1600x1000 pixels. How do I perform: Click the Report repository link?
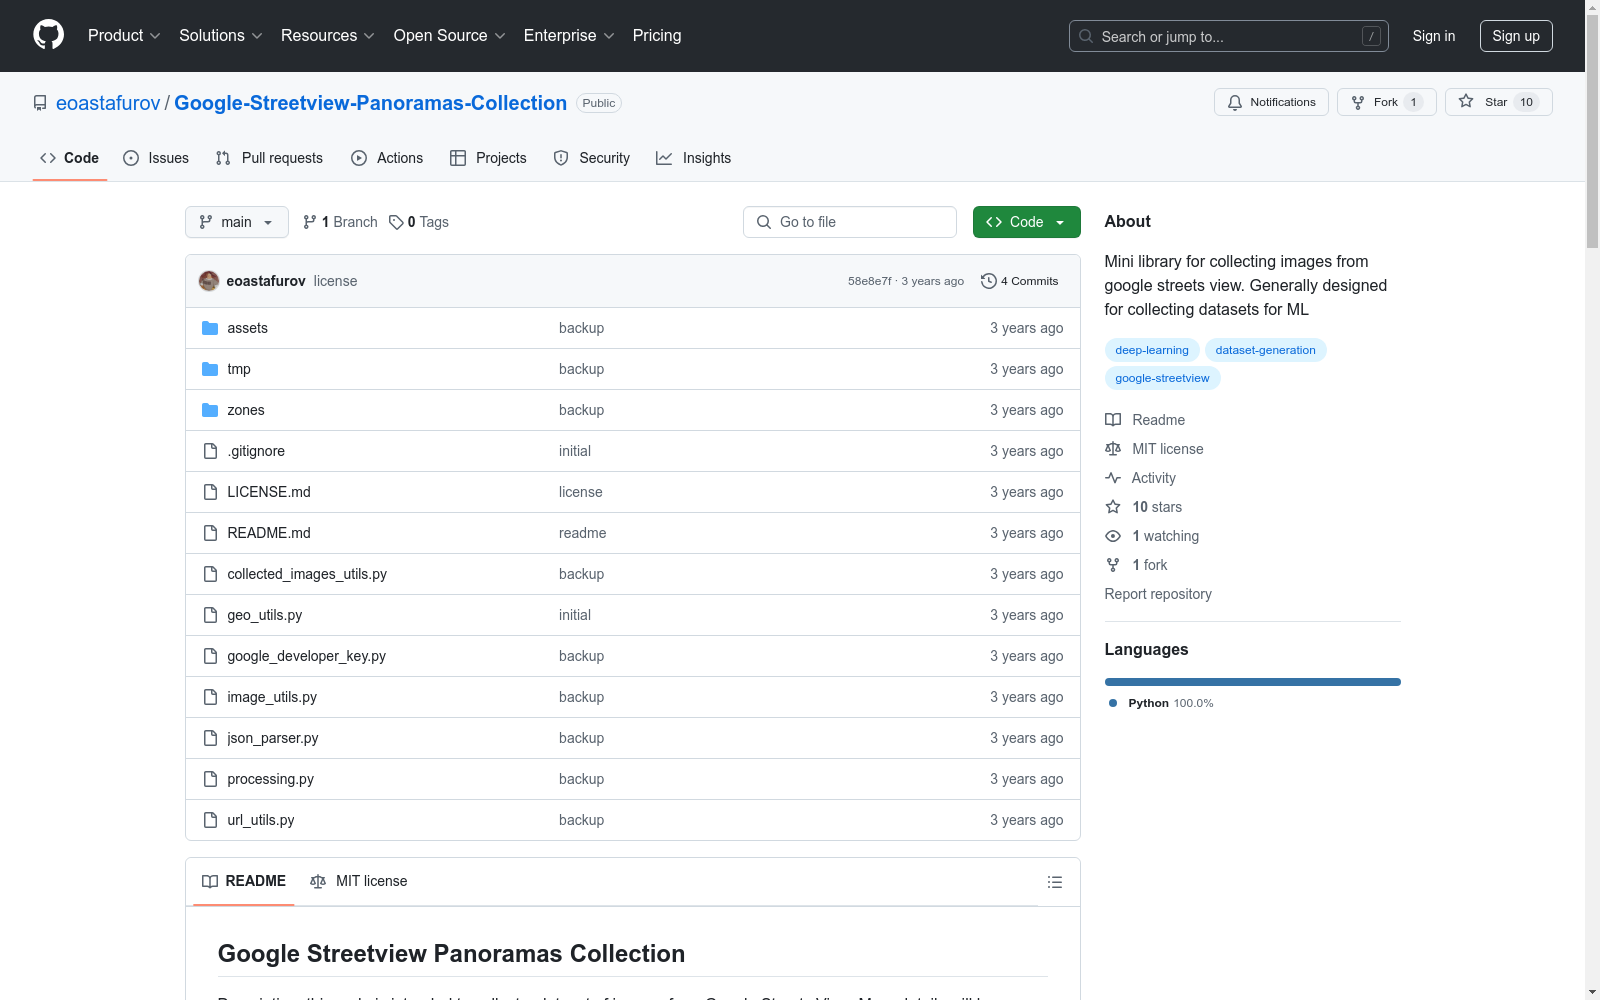(x=1158, y=594)
